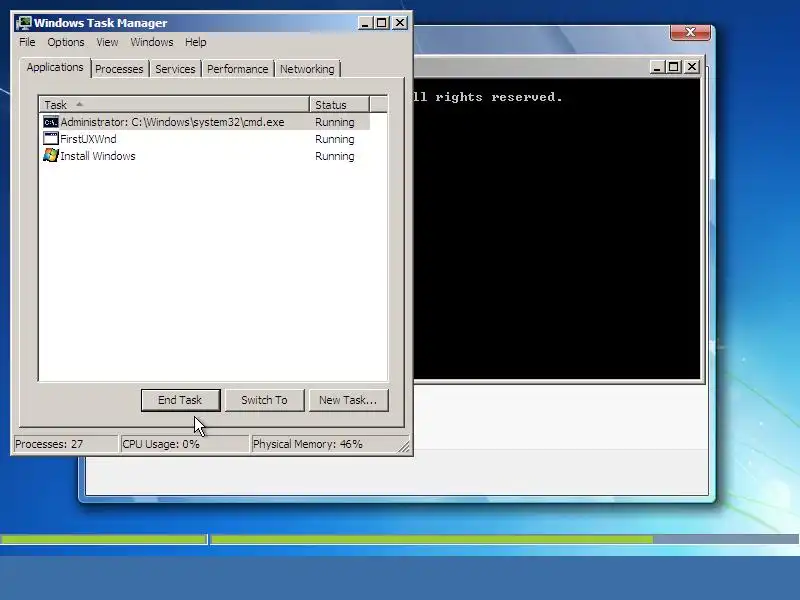Close the command prompt window

[692, 67]
